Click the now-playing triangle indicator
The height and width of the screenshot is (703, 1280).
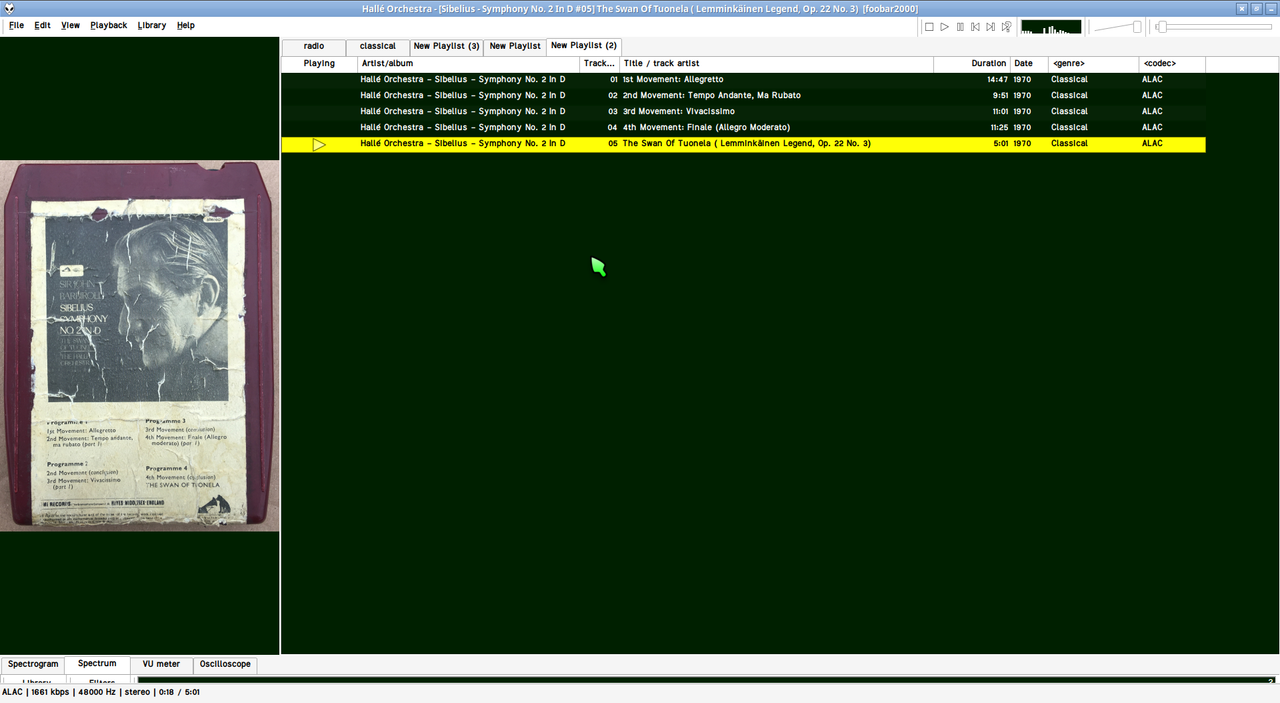[x=319, y=145]
